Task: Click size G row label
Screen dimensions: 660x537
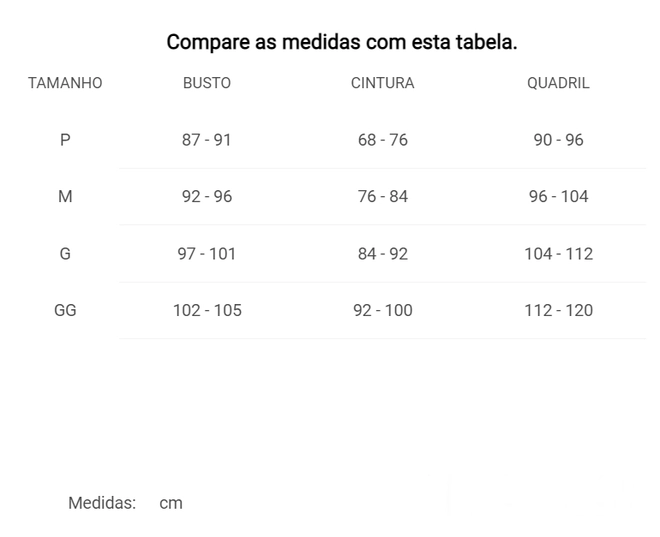Action: click(65, 254)
